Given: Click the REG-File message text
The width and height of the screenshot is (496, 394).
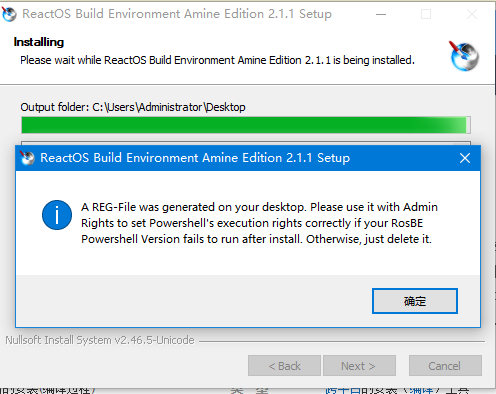Looking at the screenshot, I should click(259, 223).
